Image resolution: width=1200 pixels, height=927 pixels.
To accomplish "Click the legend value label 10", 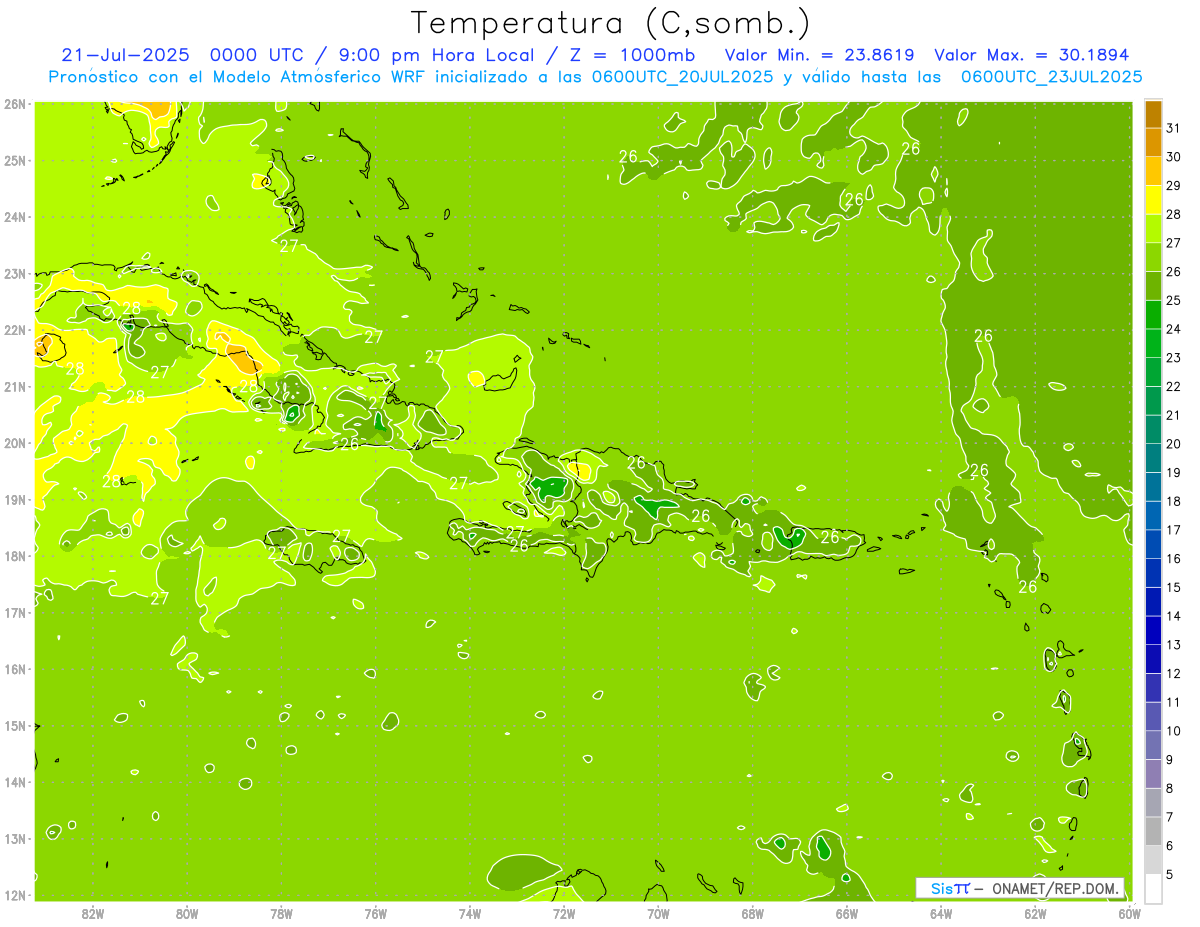I will [x=1173, y=731].
